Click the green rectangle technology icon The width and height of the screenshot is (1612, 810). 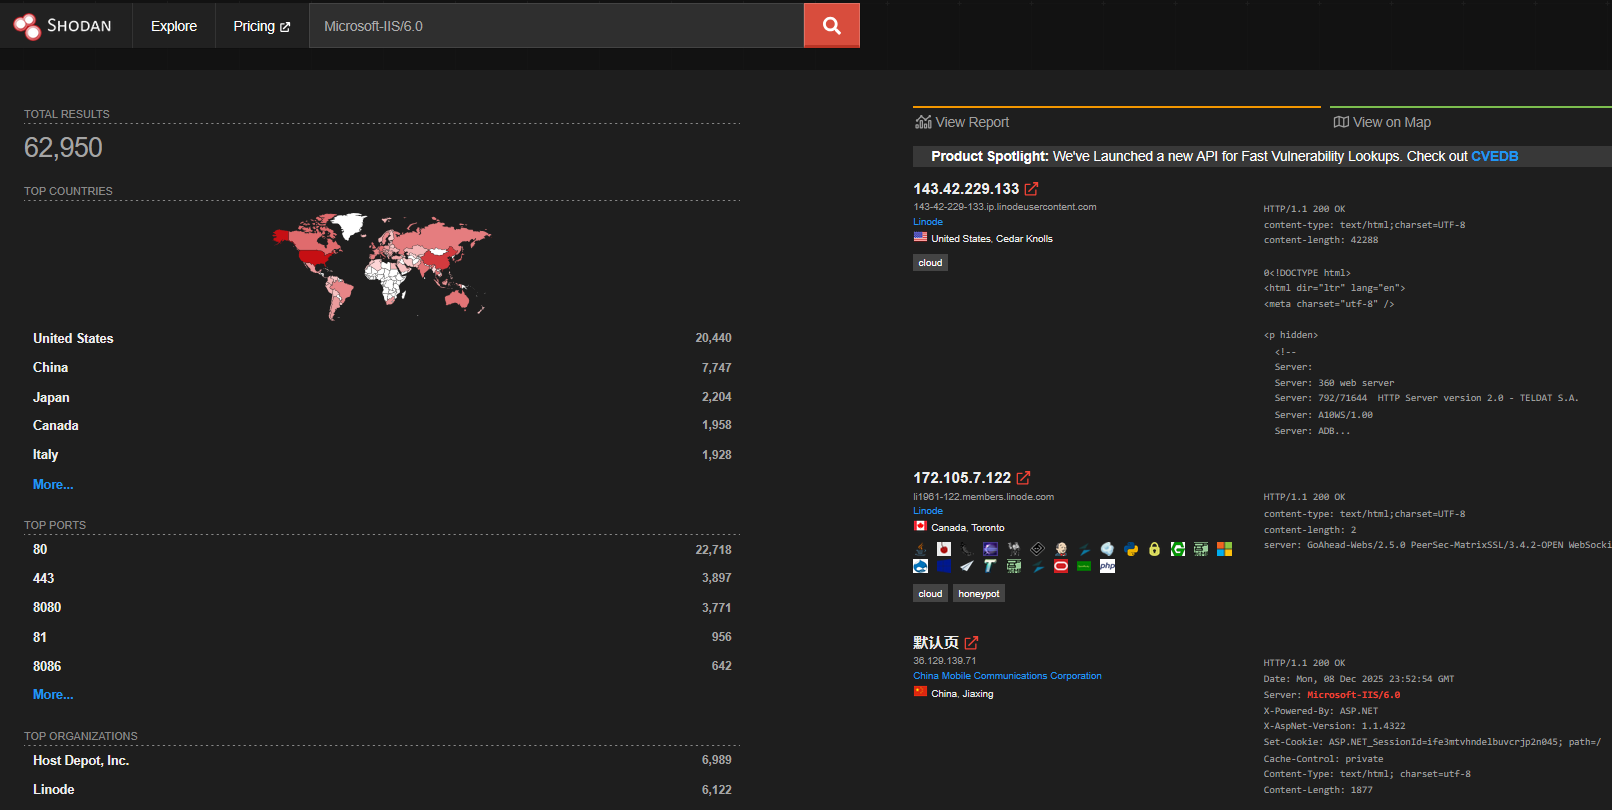(x=1084, y=566)
